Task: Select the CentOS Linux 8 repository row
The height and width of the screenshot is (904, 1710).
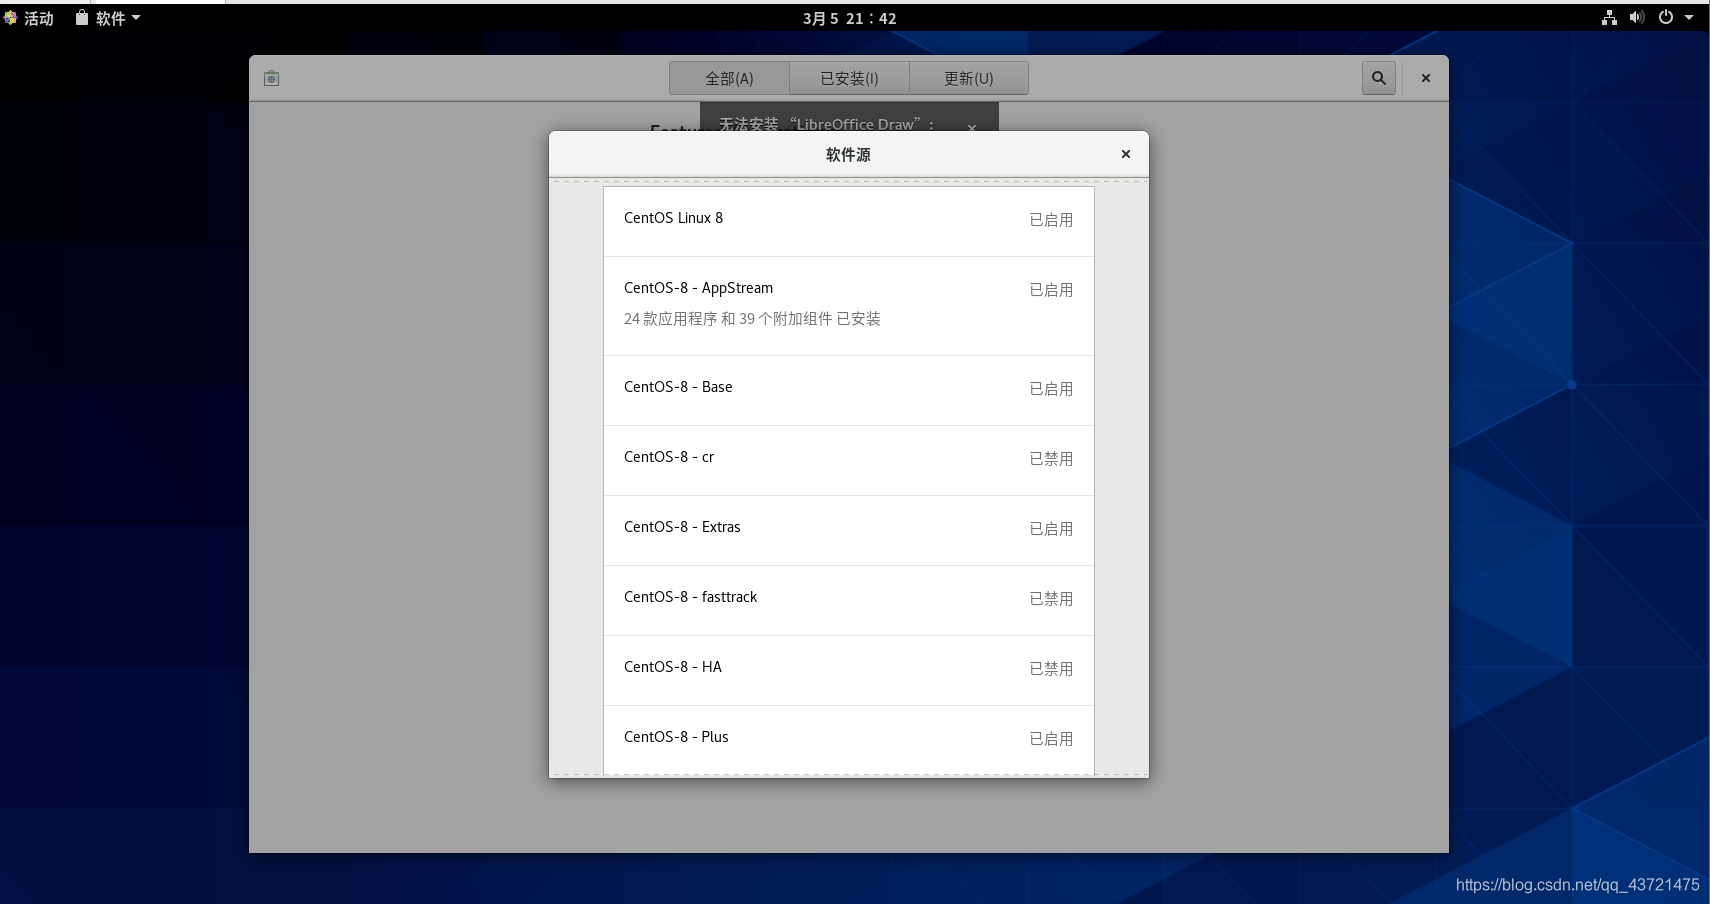Action: tap(849, 222)
